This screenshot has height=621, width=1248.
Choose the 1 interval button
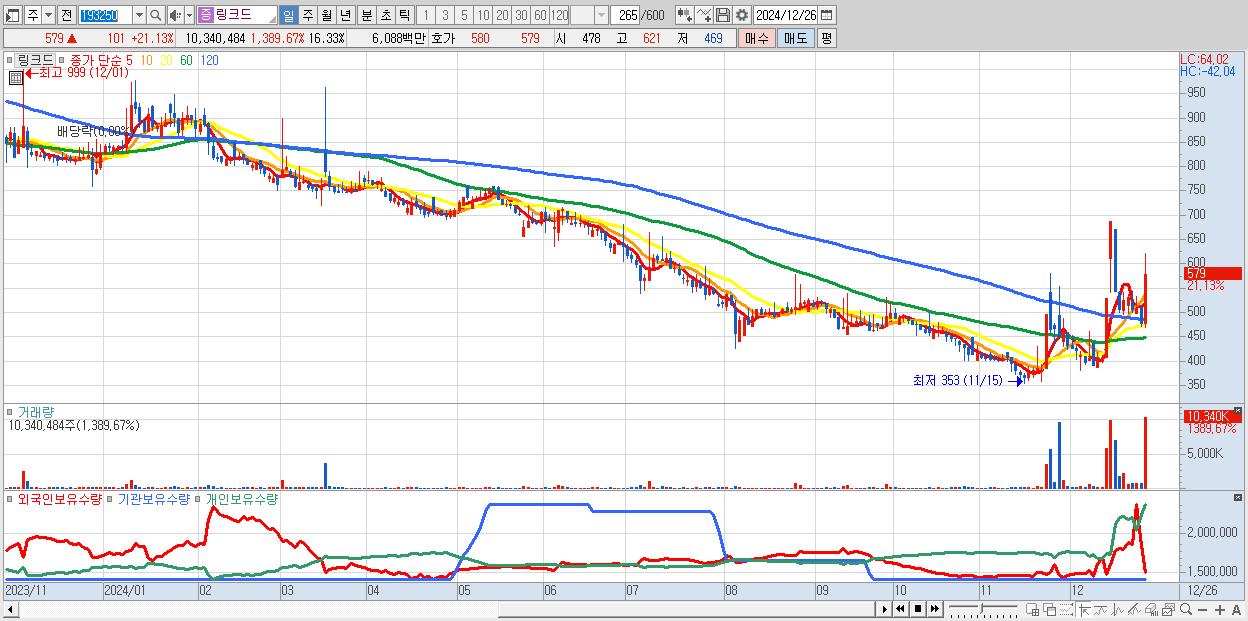[426, 16]
